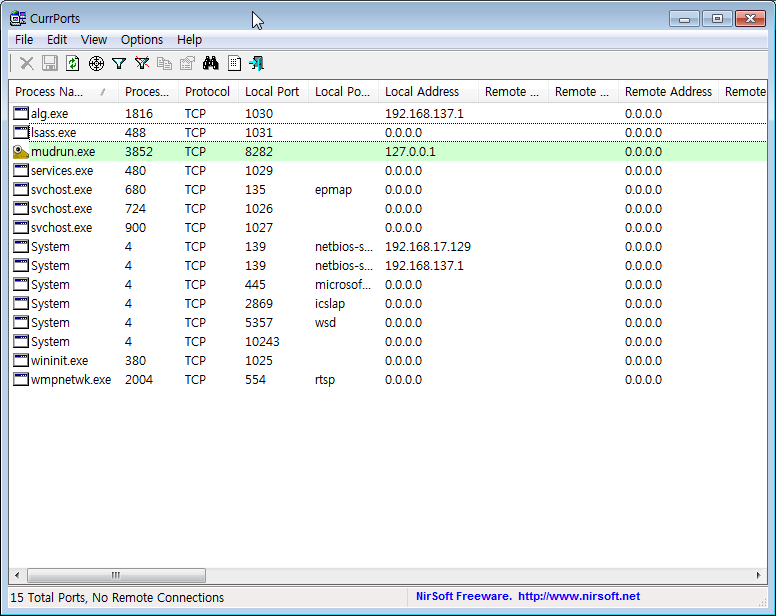The width and height of the screenshot is (776, 616).
Task: Click the binoculars Find icon
Action: click(211, 63)
